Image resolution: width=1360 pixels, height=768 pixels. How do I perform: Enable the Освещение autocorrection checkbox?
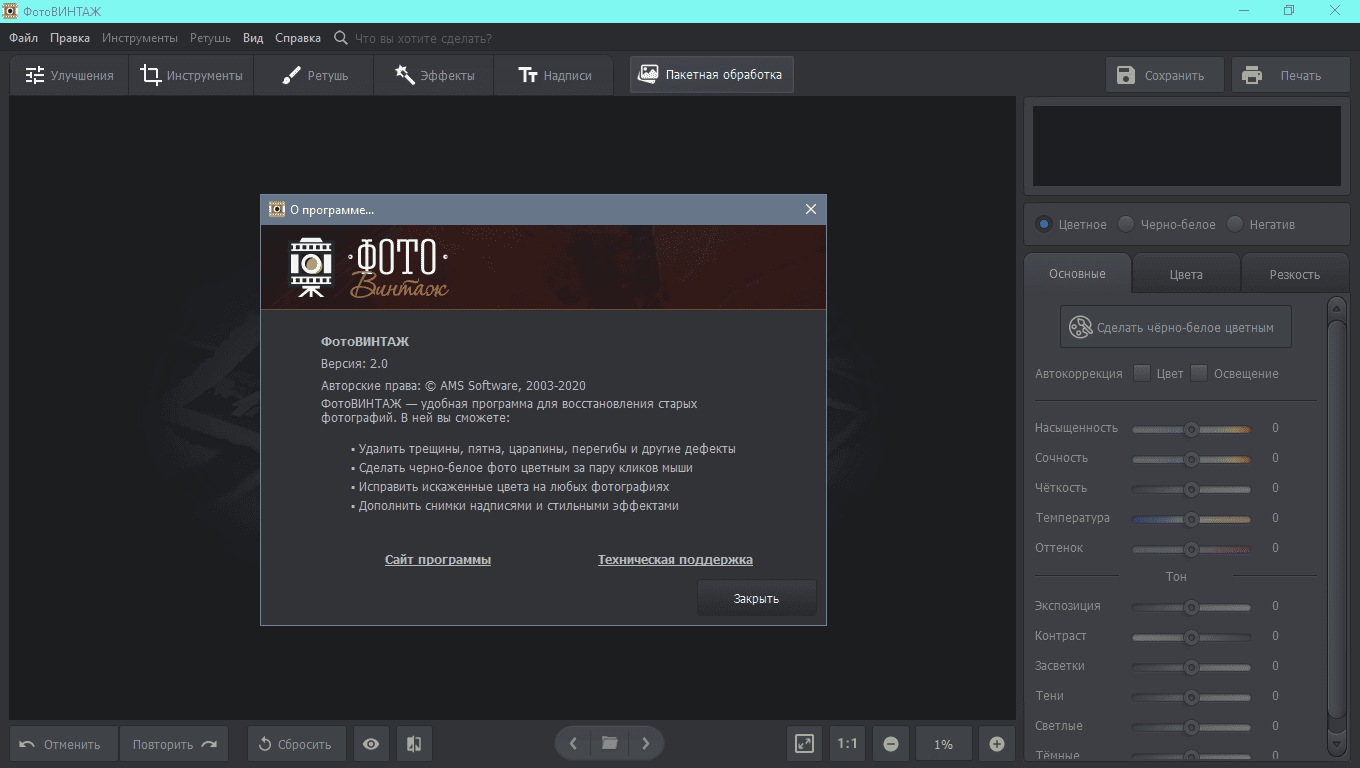tap(1199, 373)
